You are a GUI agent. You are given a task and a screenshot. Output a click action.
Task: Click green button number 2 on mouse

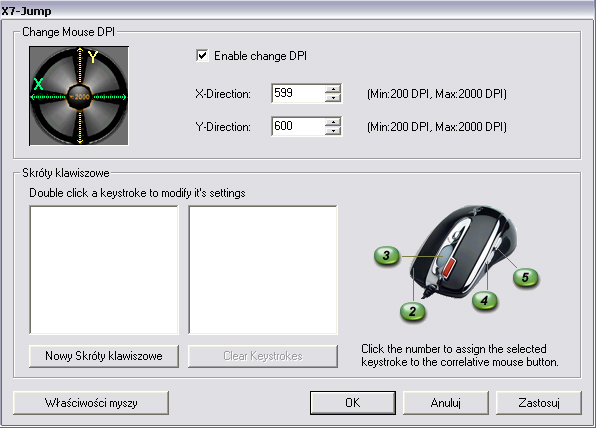pos(413,311)
